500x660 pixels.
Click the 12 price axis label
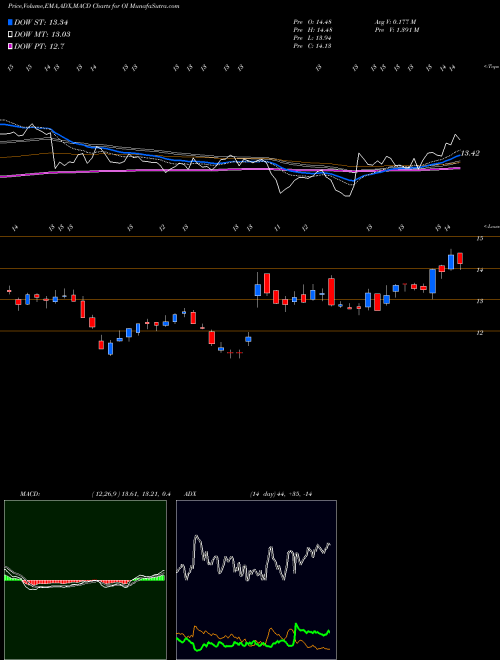479,333
